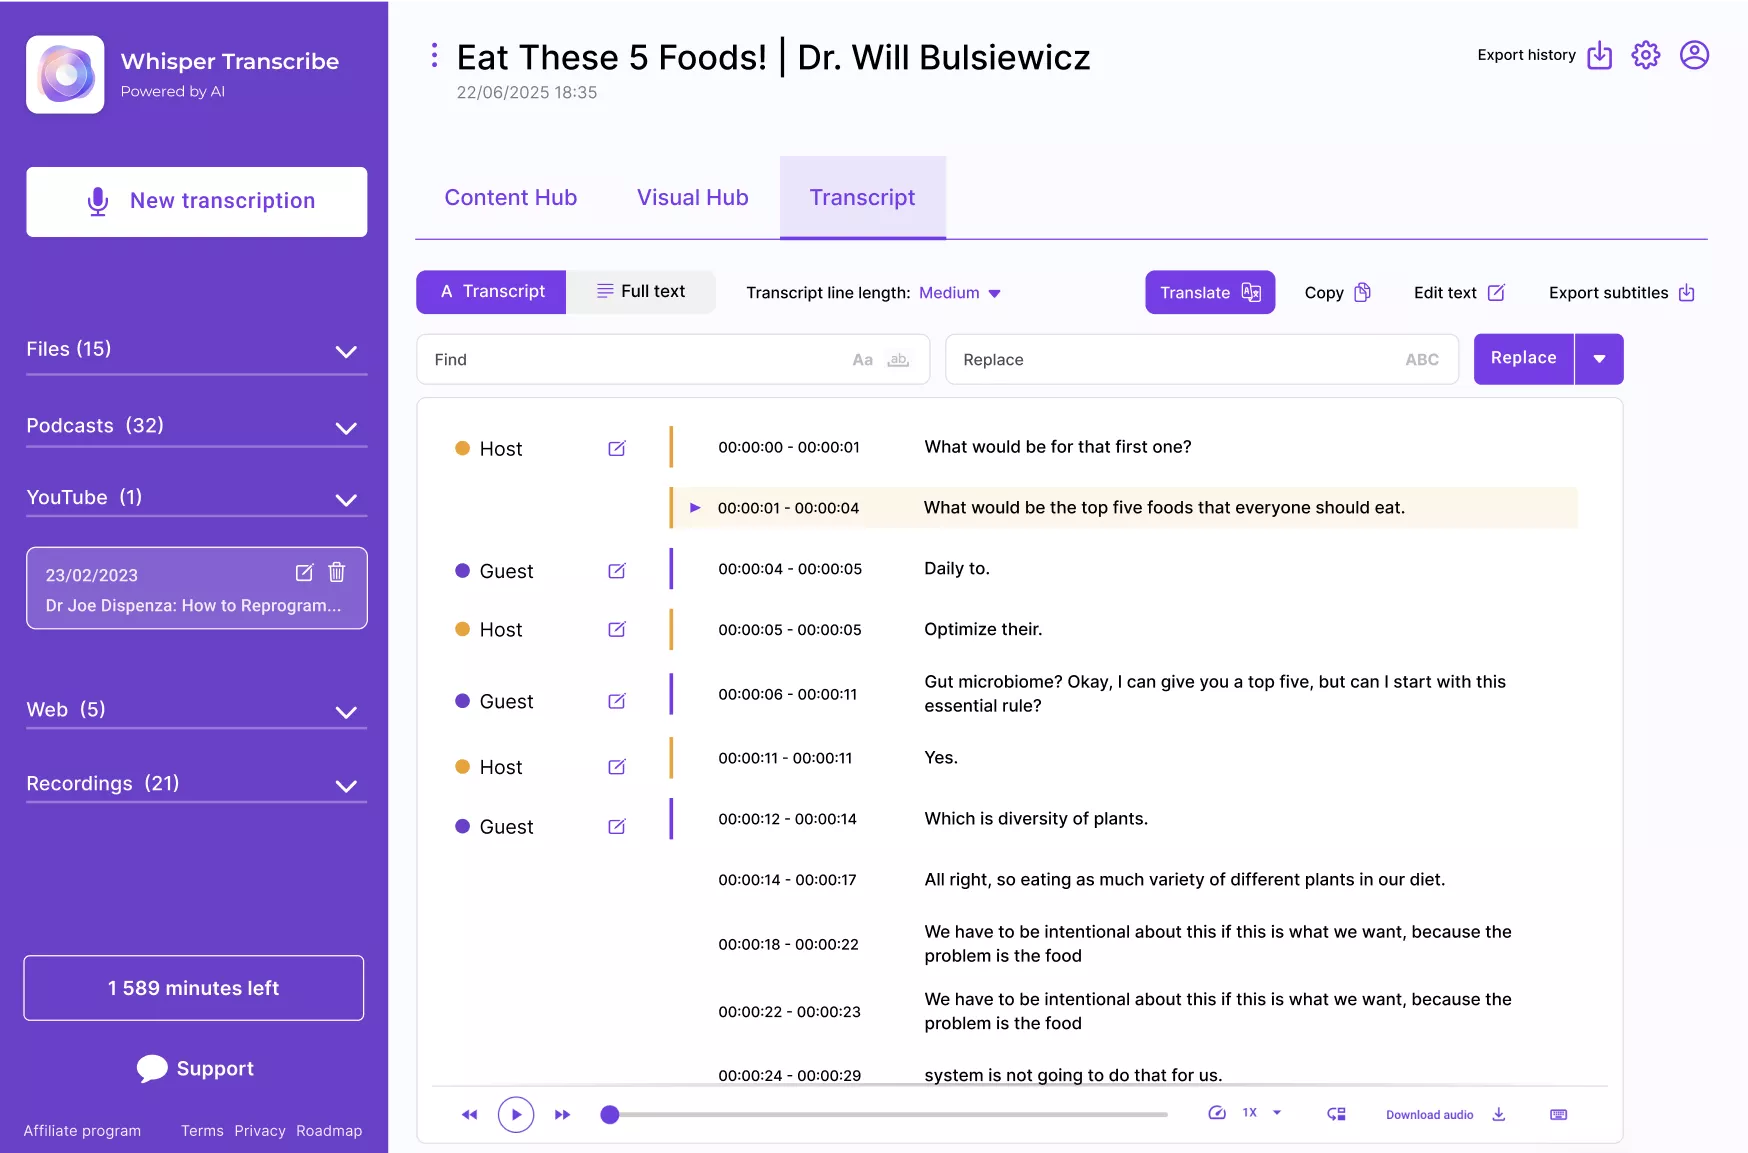This screenshot has height=1153, width=1748.
Task: Open the Visual Hub tab
Action: (x=692, y=198)
